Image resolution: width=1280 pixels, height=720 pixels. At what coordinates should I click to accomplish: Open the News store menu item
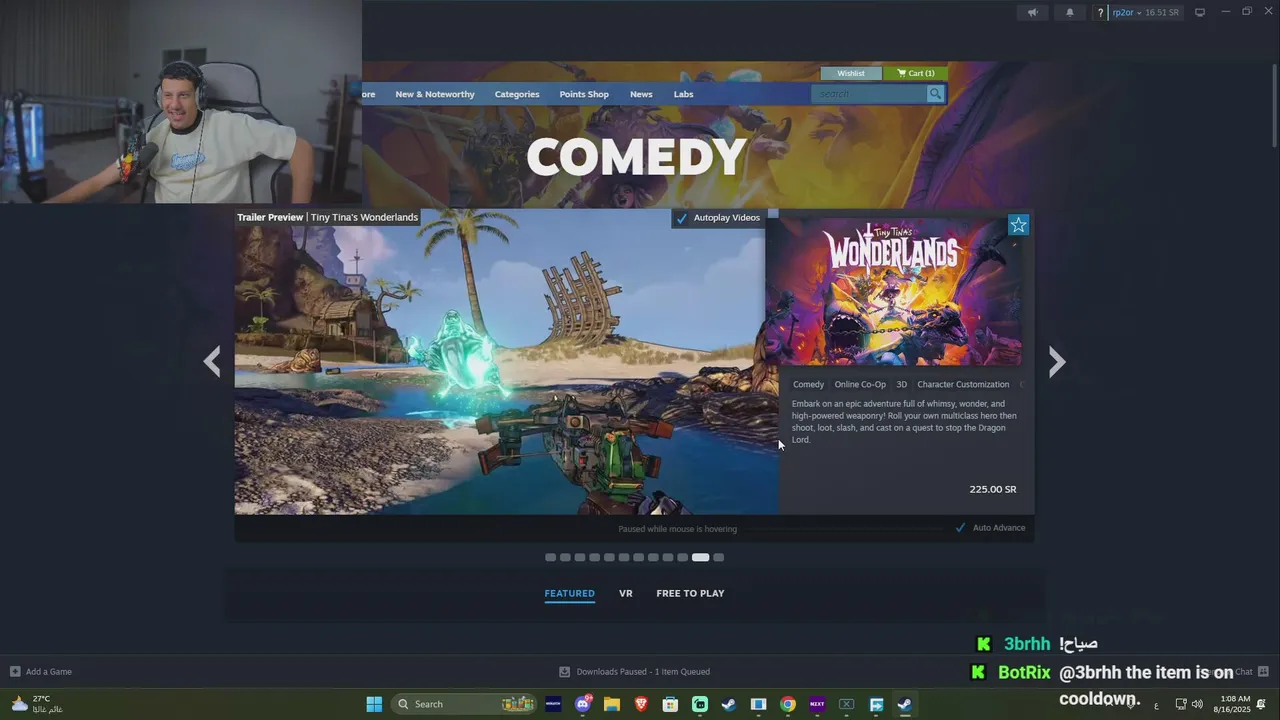pos(641,94)
